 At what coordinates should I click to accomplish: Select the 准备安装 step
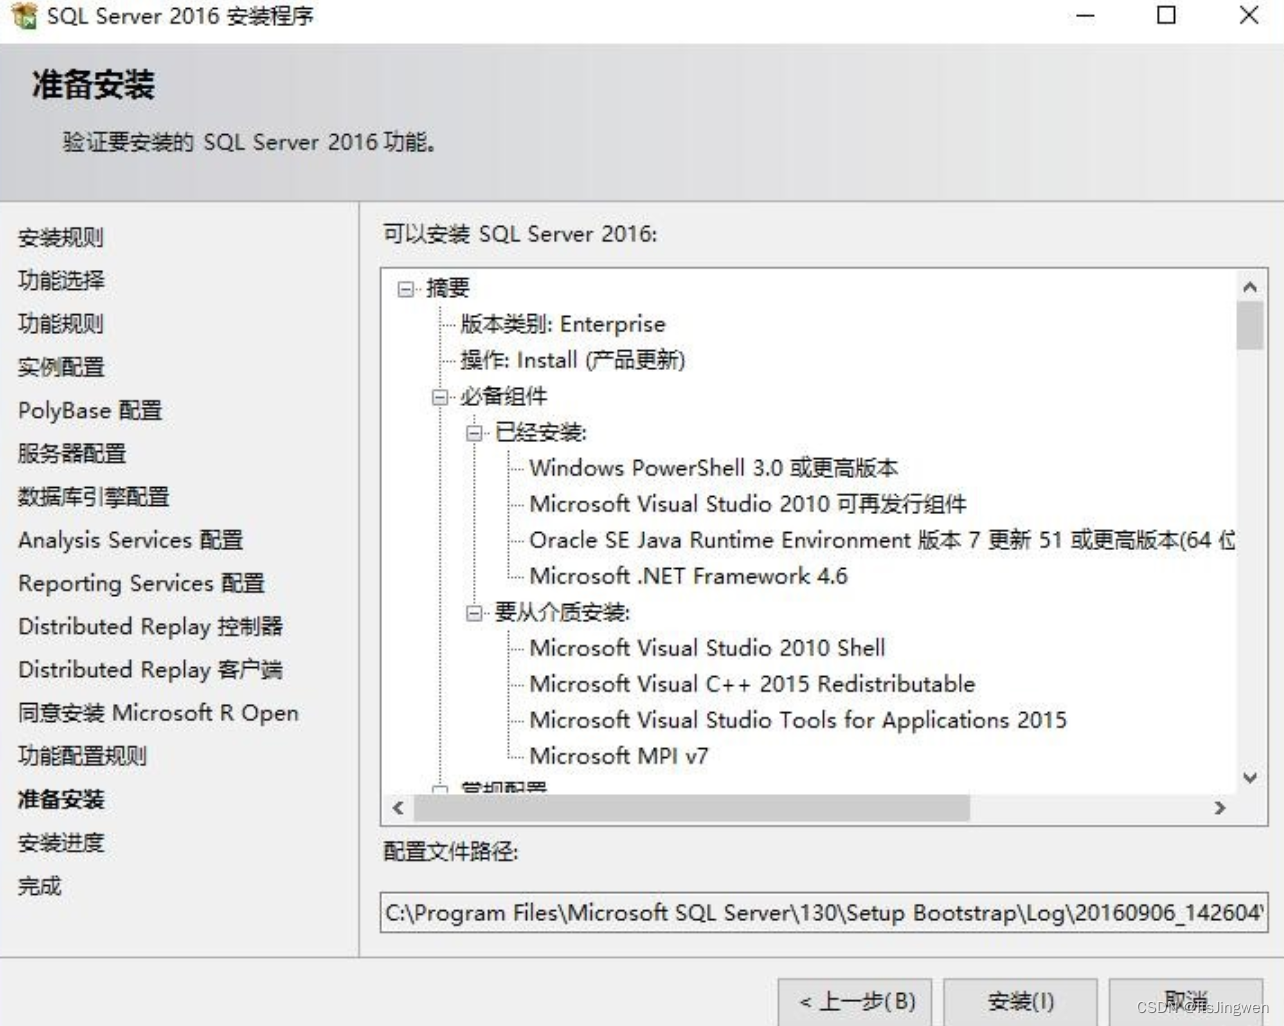[61, 799]
